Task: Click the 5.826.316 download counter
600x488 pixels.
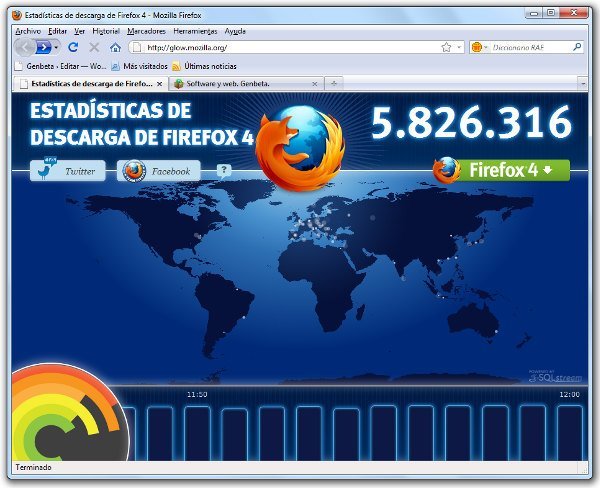Action: pos(471,122)
